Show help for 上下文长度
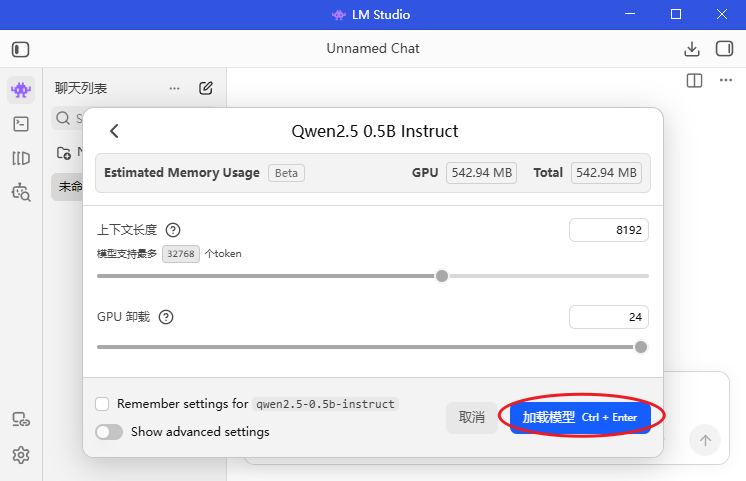 173,230
